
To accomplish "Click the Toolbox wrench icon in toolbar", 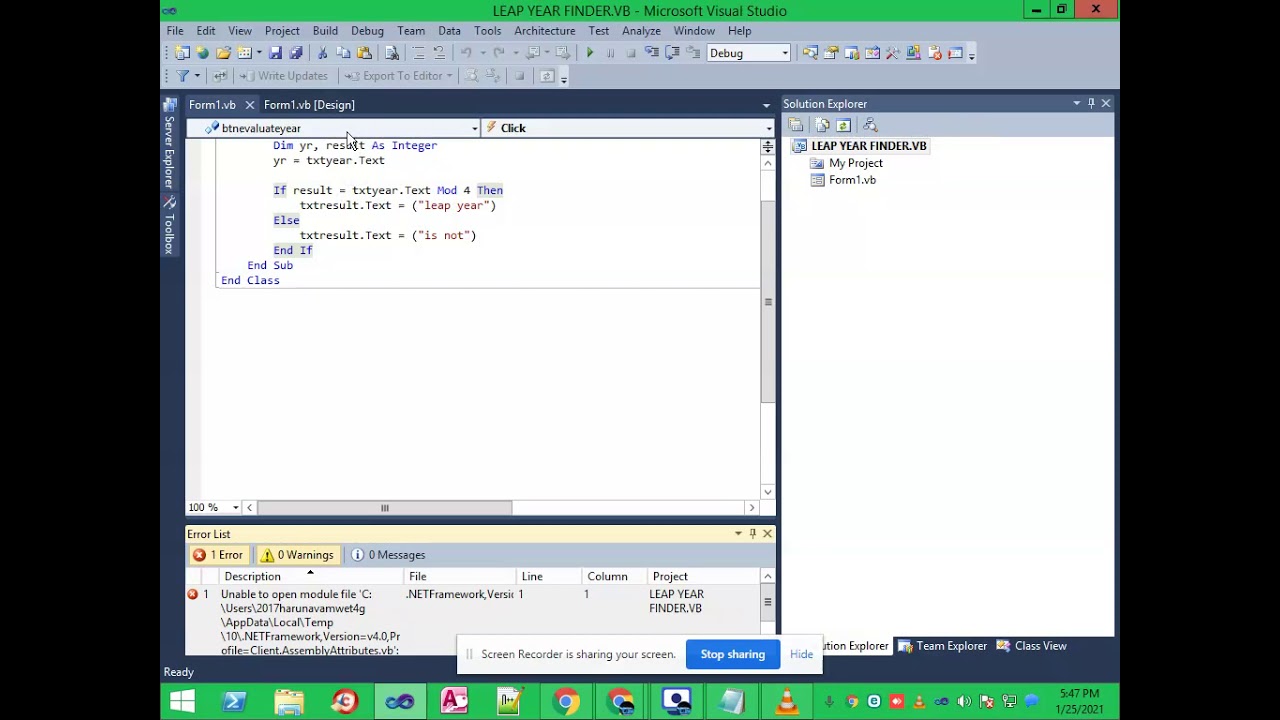I will coord(892,53).
